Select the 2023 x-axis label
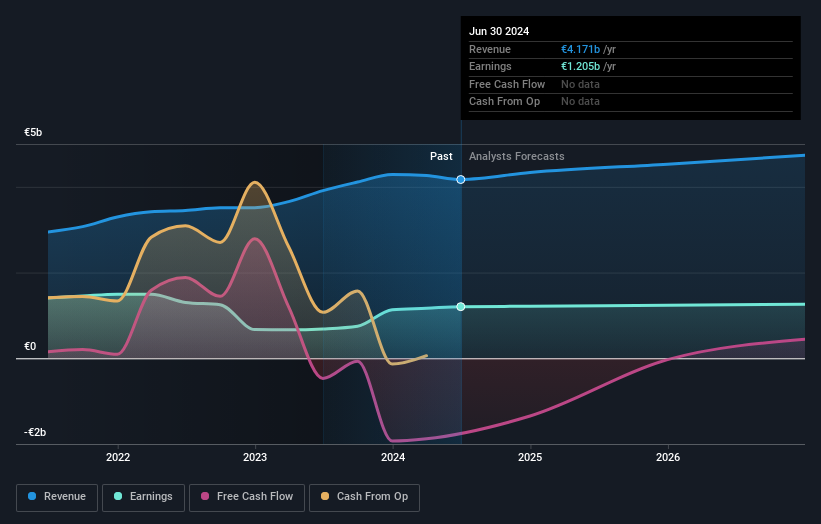821x524 pixels. 255,457
